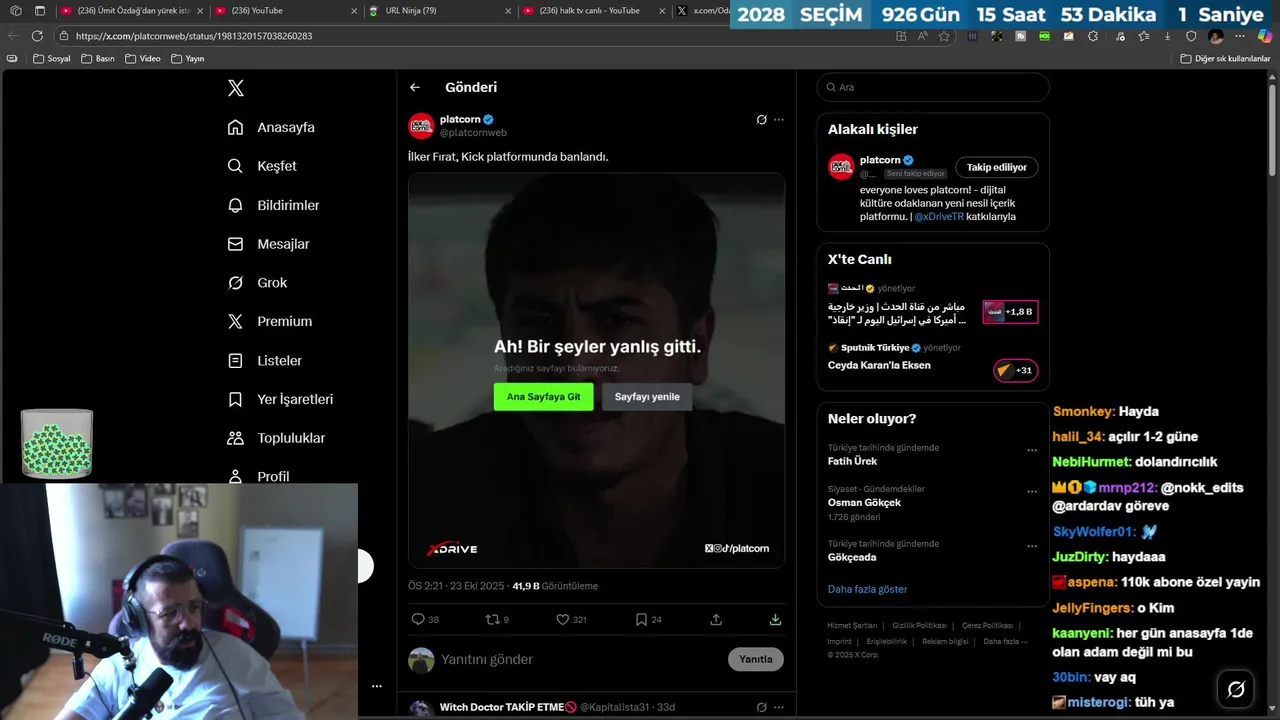The width and height of the screenshot is (1280, 720).
Task: Go back using Gönderi back arrow
Action: (415, 88)
